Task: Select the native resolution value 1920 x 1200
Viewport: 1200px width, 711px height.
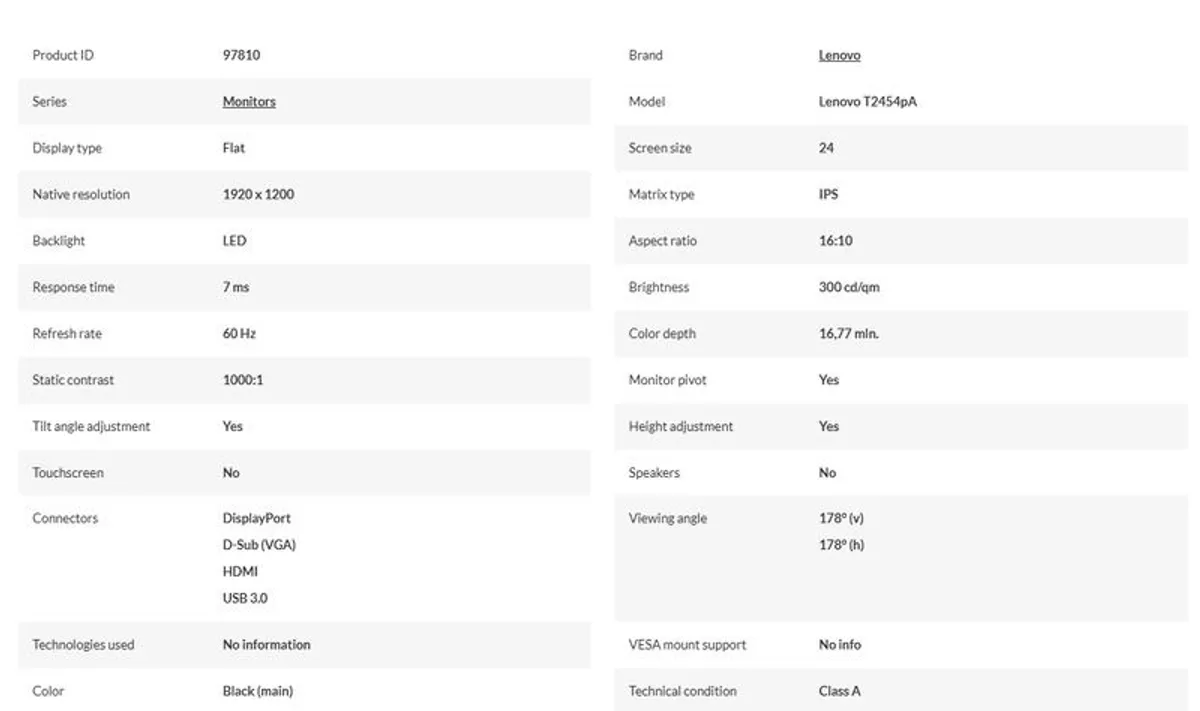Action: tap(258, 195)
